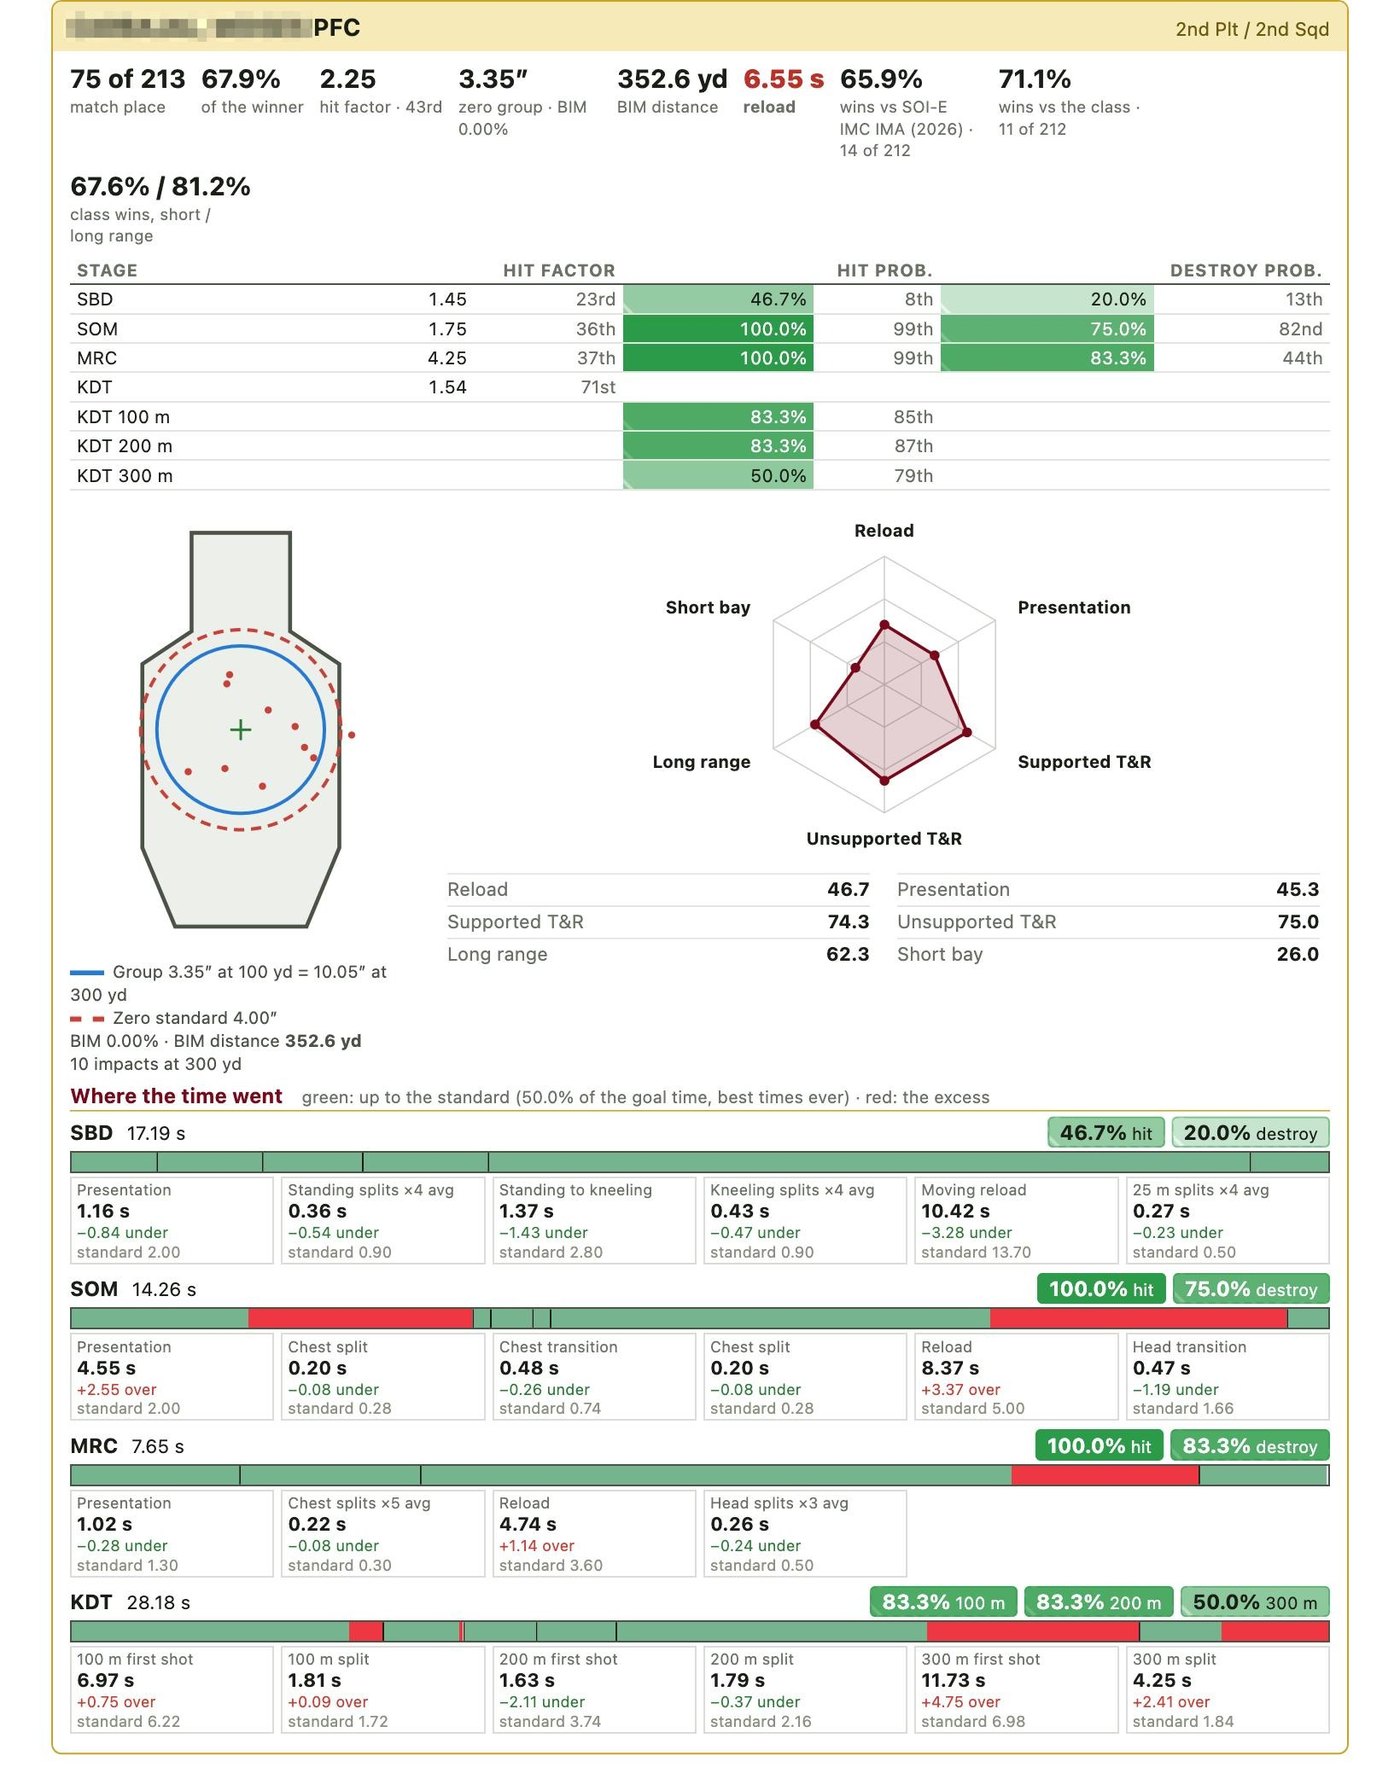This screenshot has height=1773, width=1400.
Task: Click the KDT 71st rank cell
Action: tap(598, 387)
